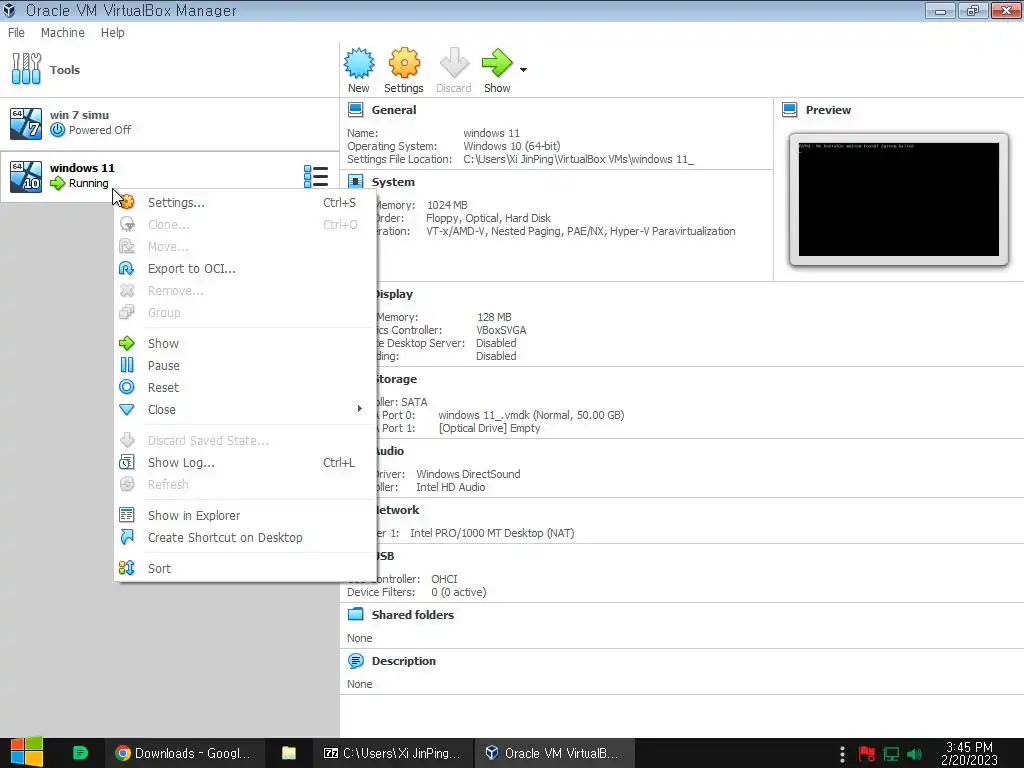Open the File Explorer taskbar icon
Viewport: 1024px width, 768px height.
click(x=289, y=753)
